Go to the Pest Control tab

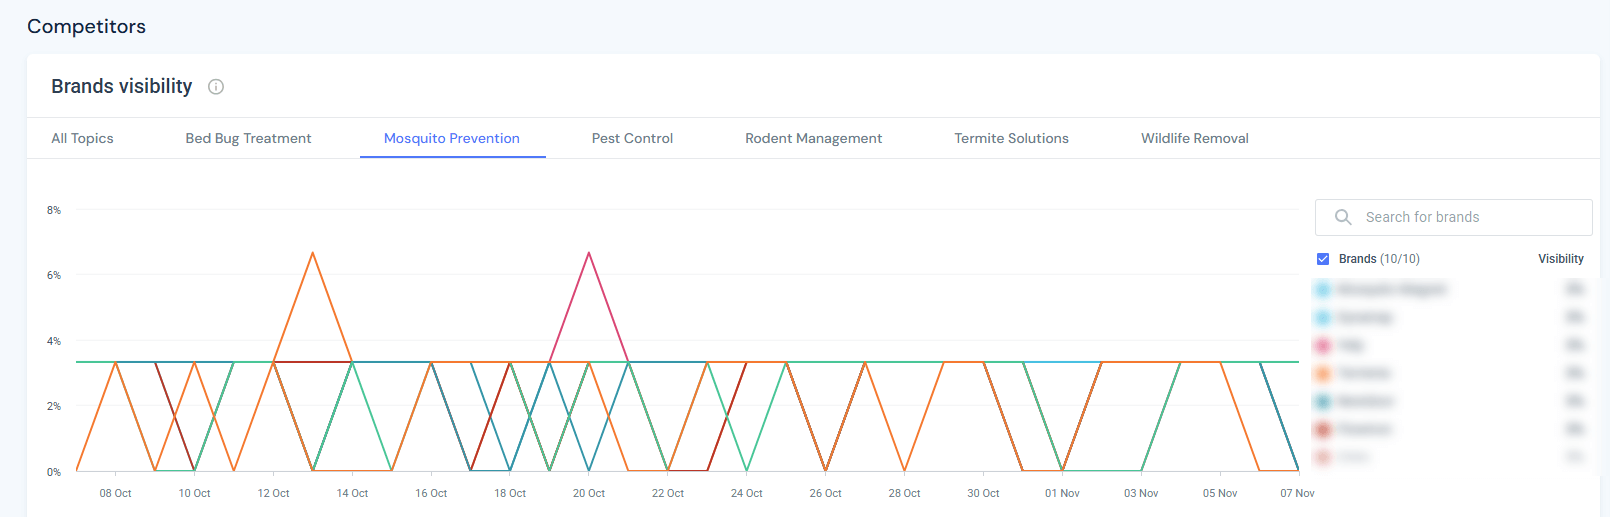click(x=632, y=138)
